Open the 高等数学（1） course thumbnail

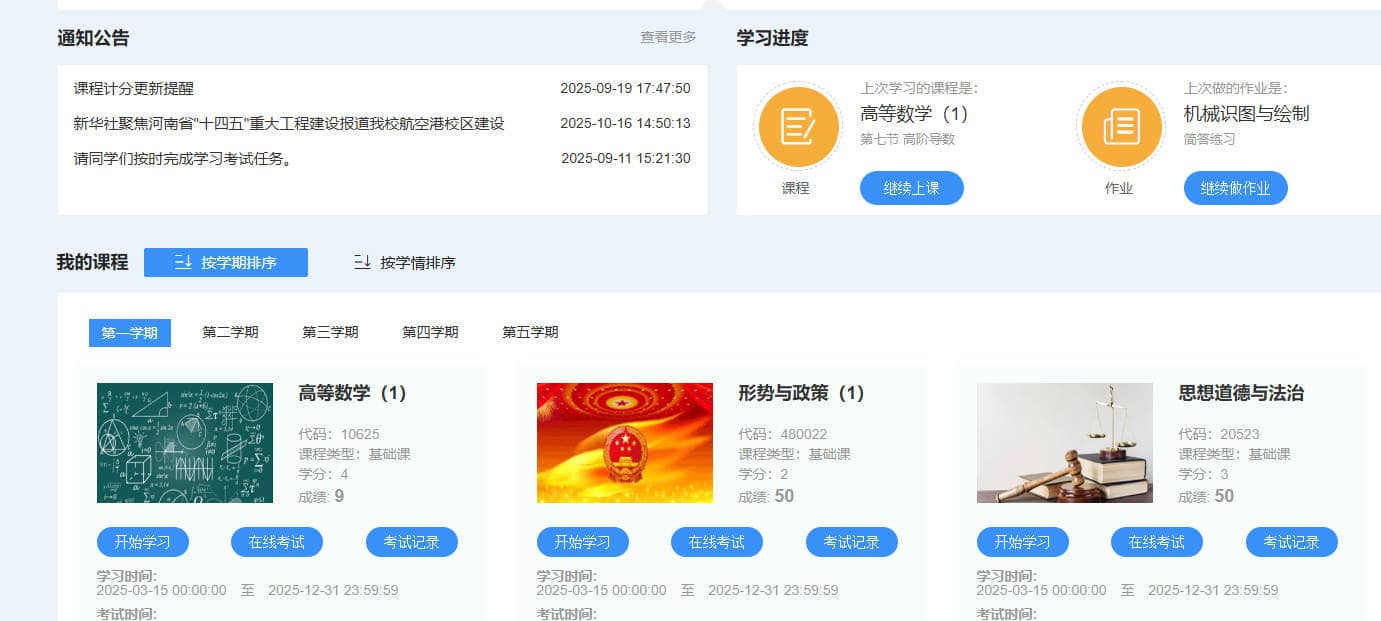(x=185, y=443)
